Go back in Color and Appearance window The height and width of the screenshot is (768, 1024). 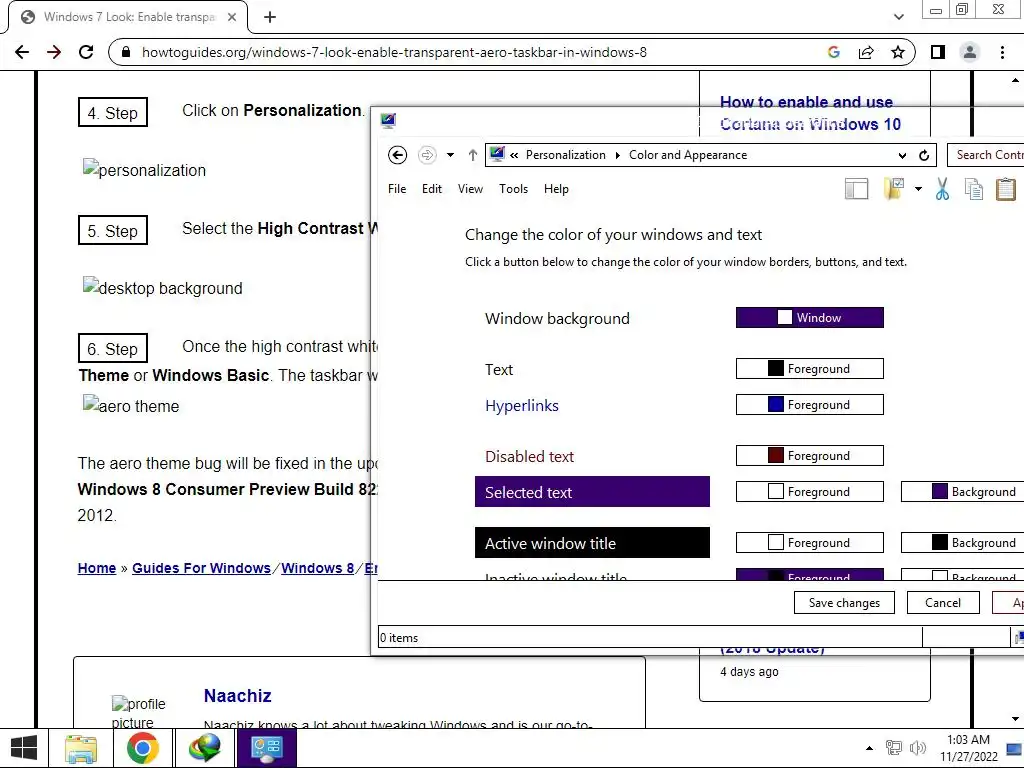397,155
